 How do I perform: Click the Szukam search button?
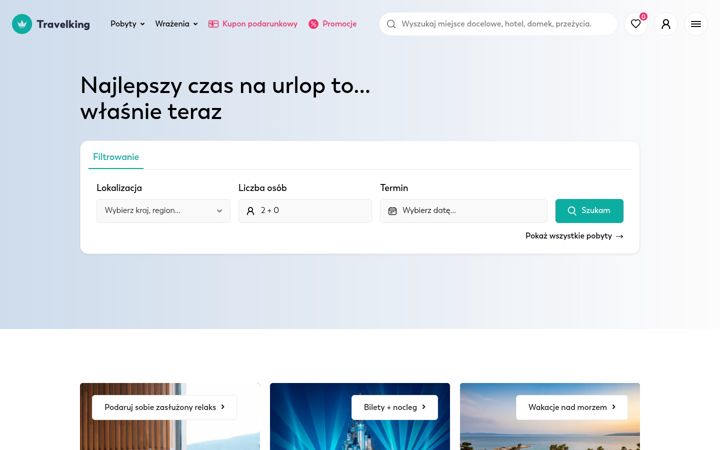(x=589, y=211)
